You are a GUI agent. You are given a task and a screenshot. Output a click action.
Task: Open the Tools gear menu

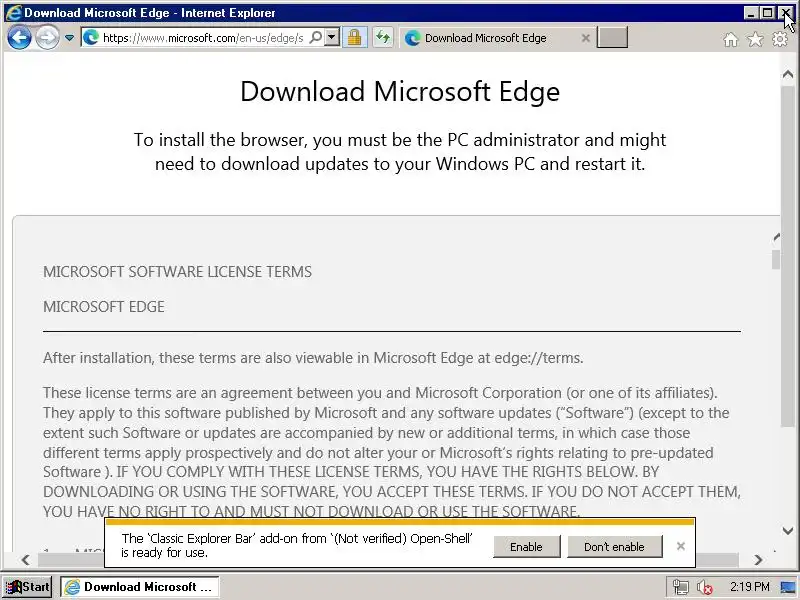click(780, 39)
